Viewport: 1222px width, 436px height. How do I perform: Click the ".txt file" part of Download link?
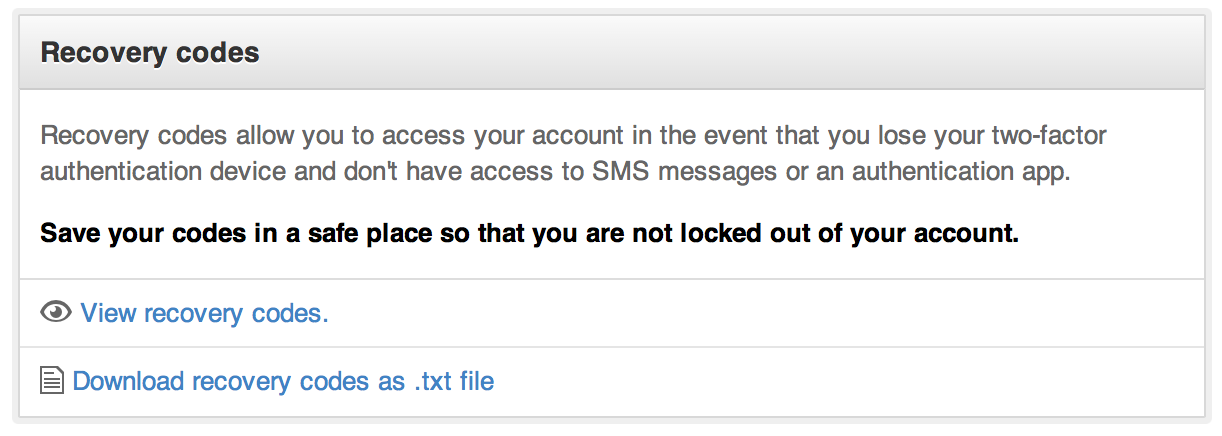pos(454,381)
